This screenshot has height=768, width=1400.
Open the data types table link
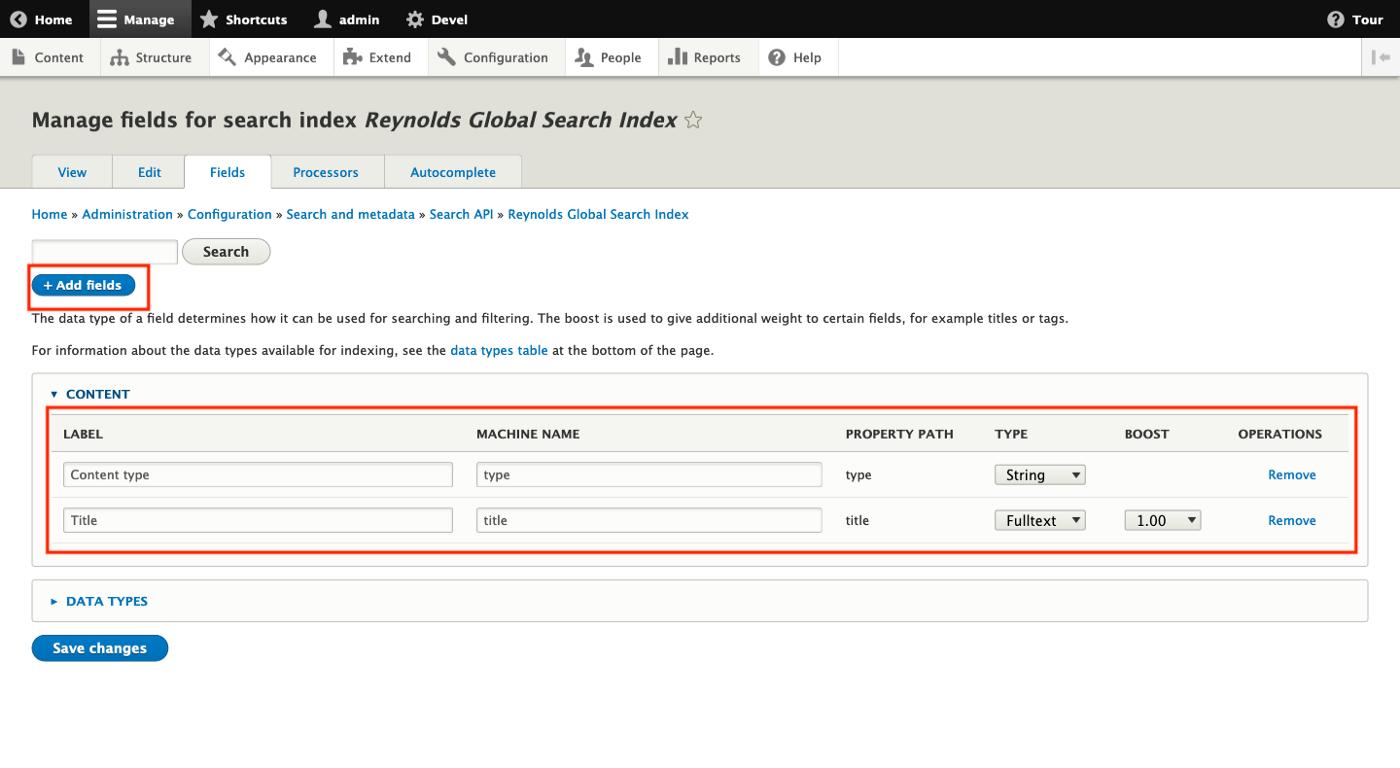click(498, 350)
